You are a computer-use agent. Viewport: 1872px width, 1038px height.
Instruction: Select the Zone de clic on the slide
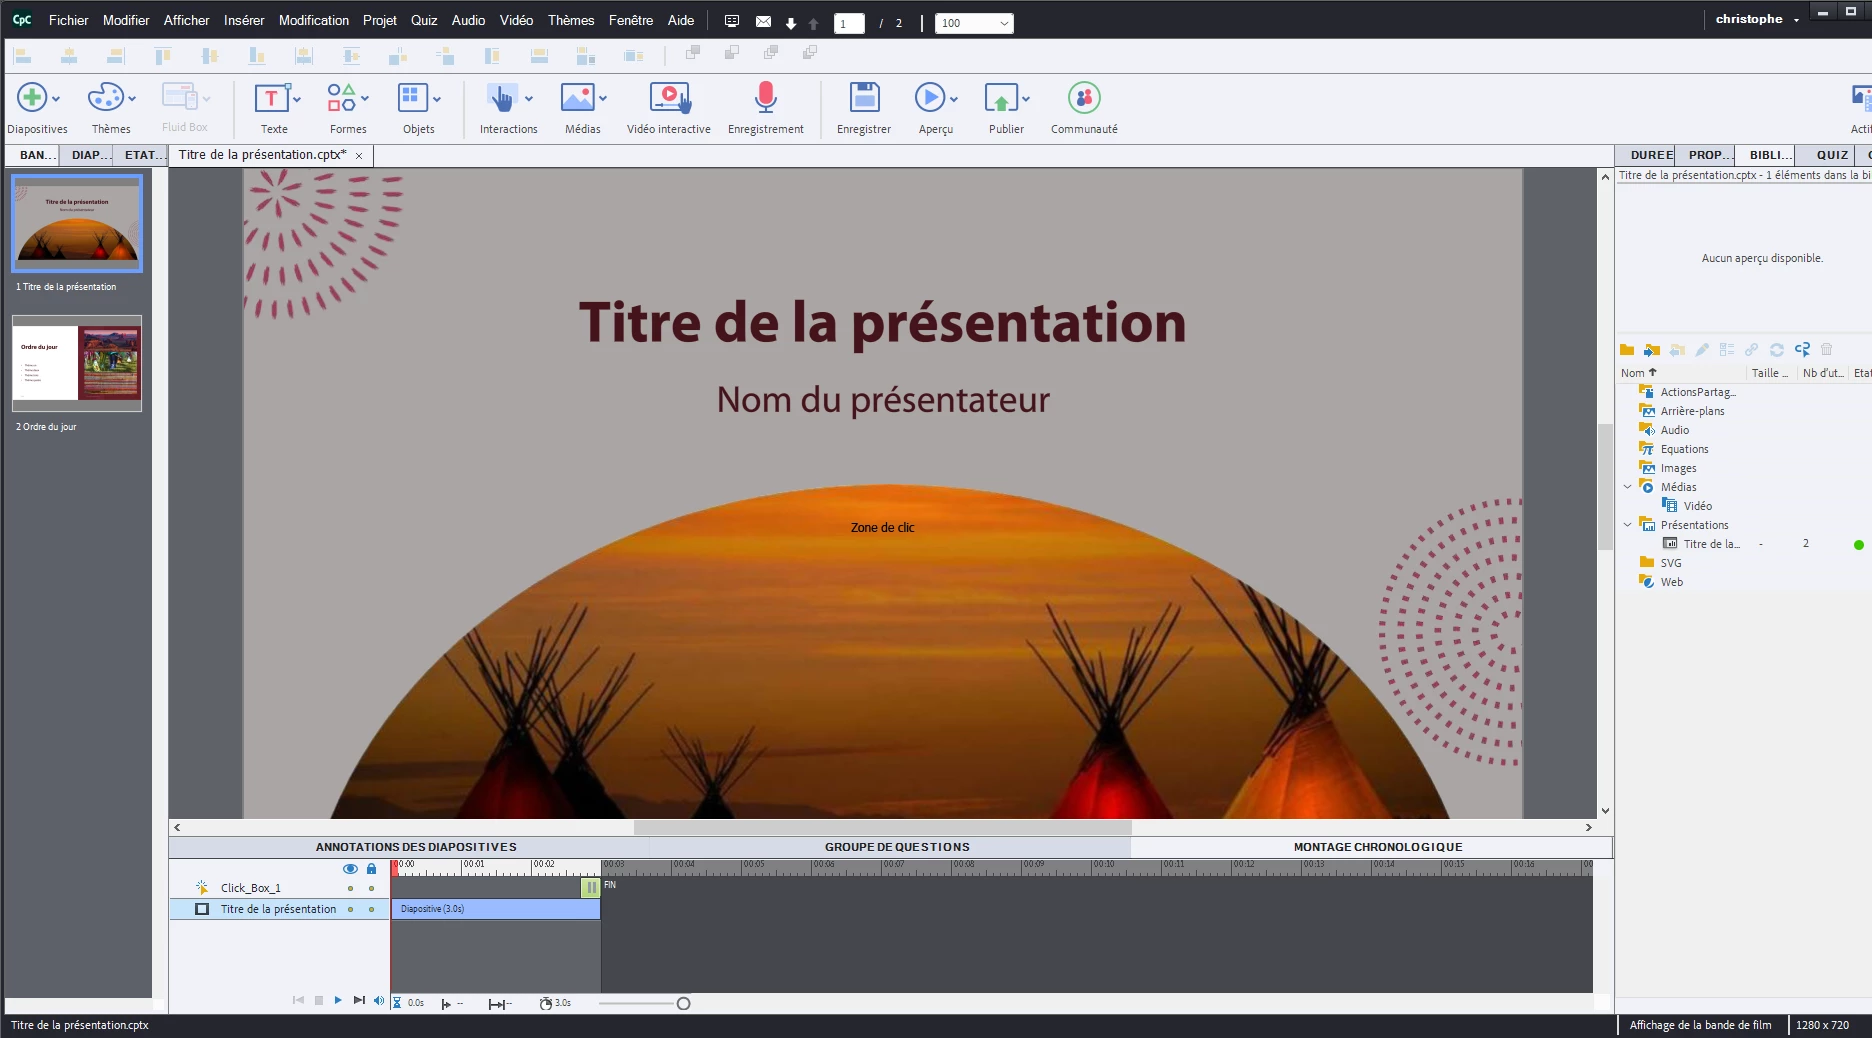pyautogui.click(x=882, y=528)
